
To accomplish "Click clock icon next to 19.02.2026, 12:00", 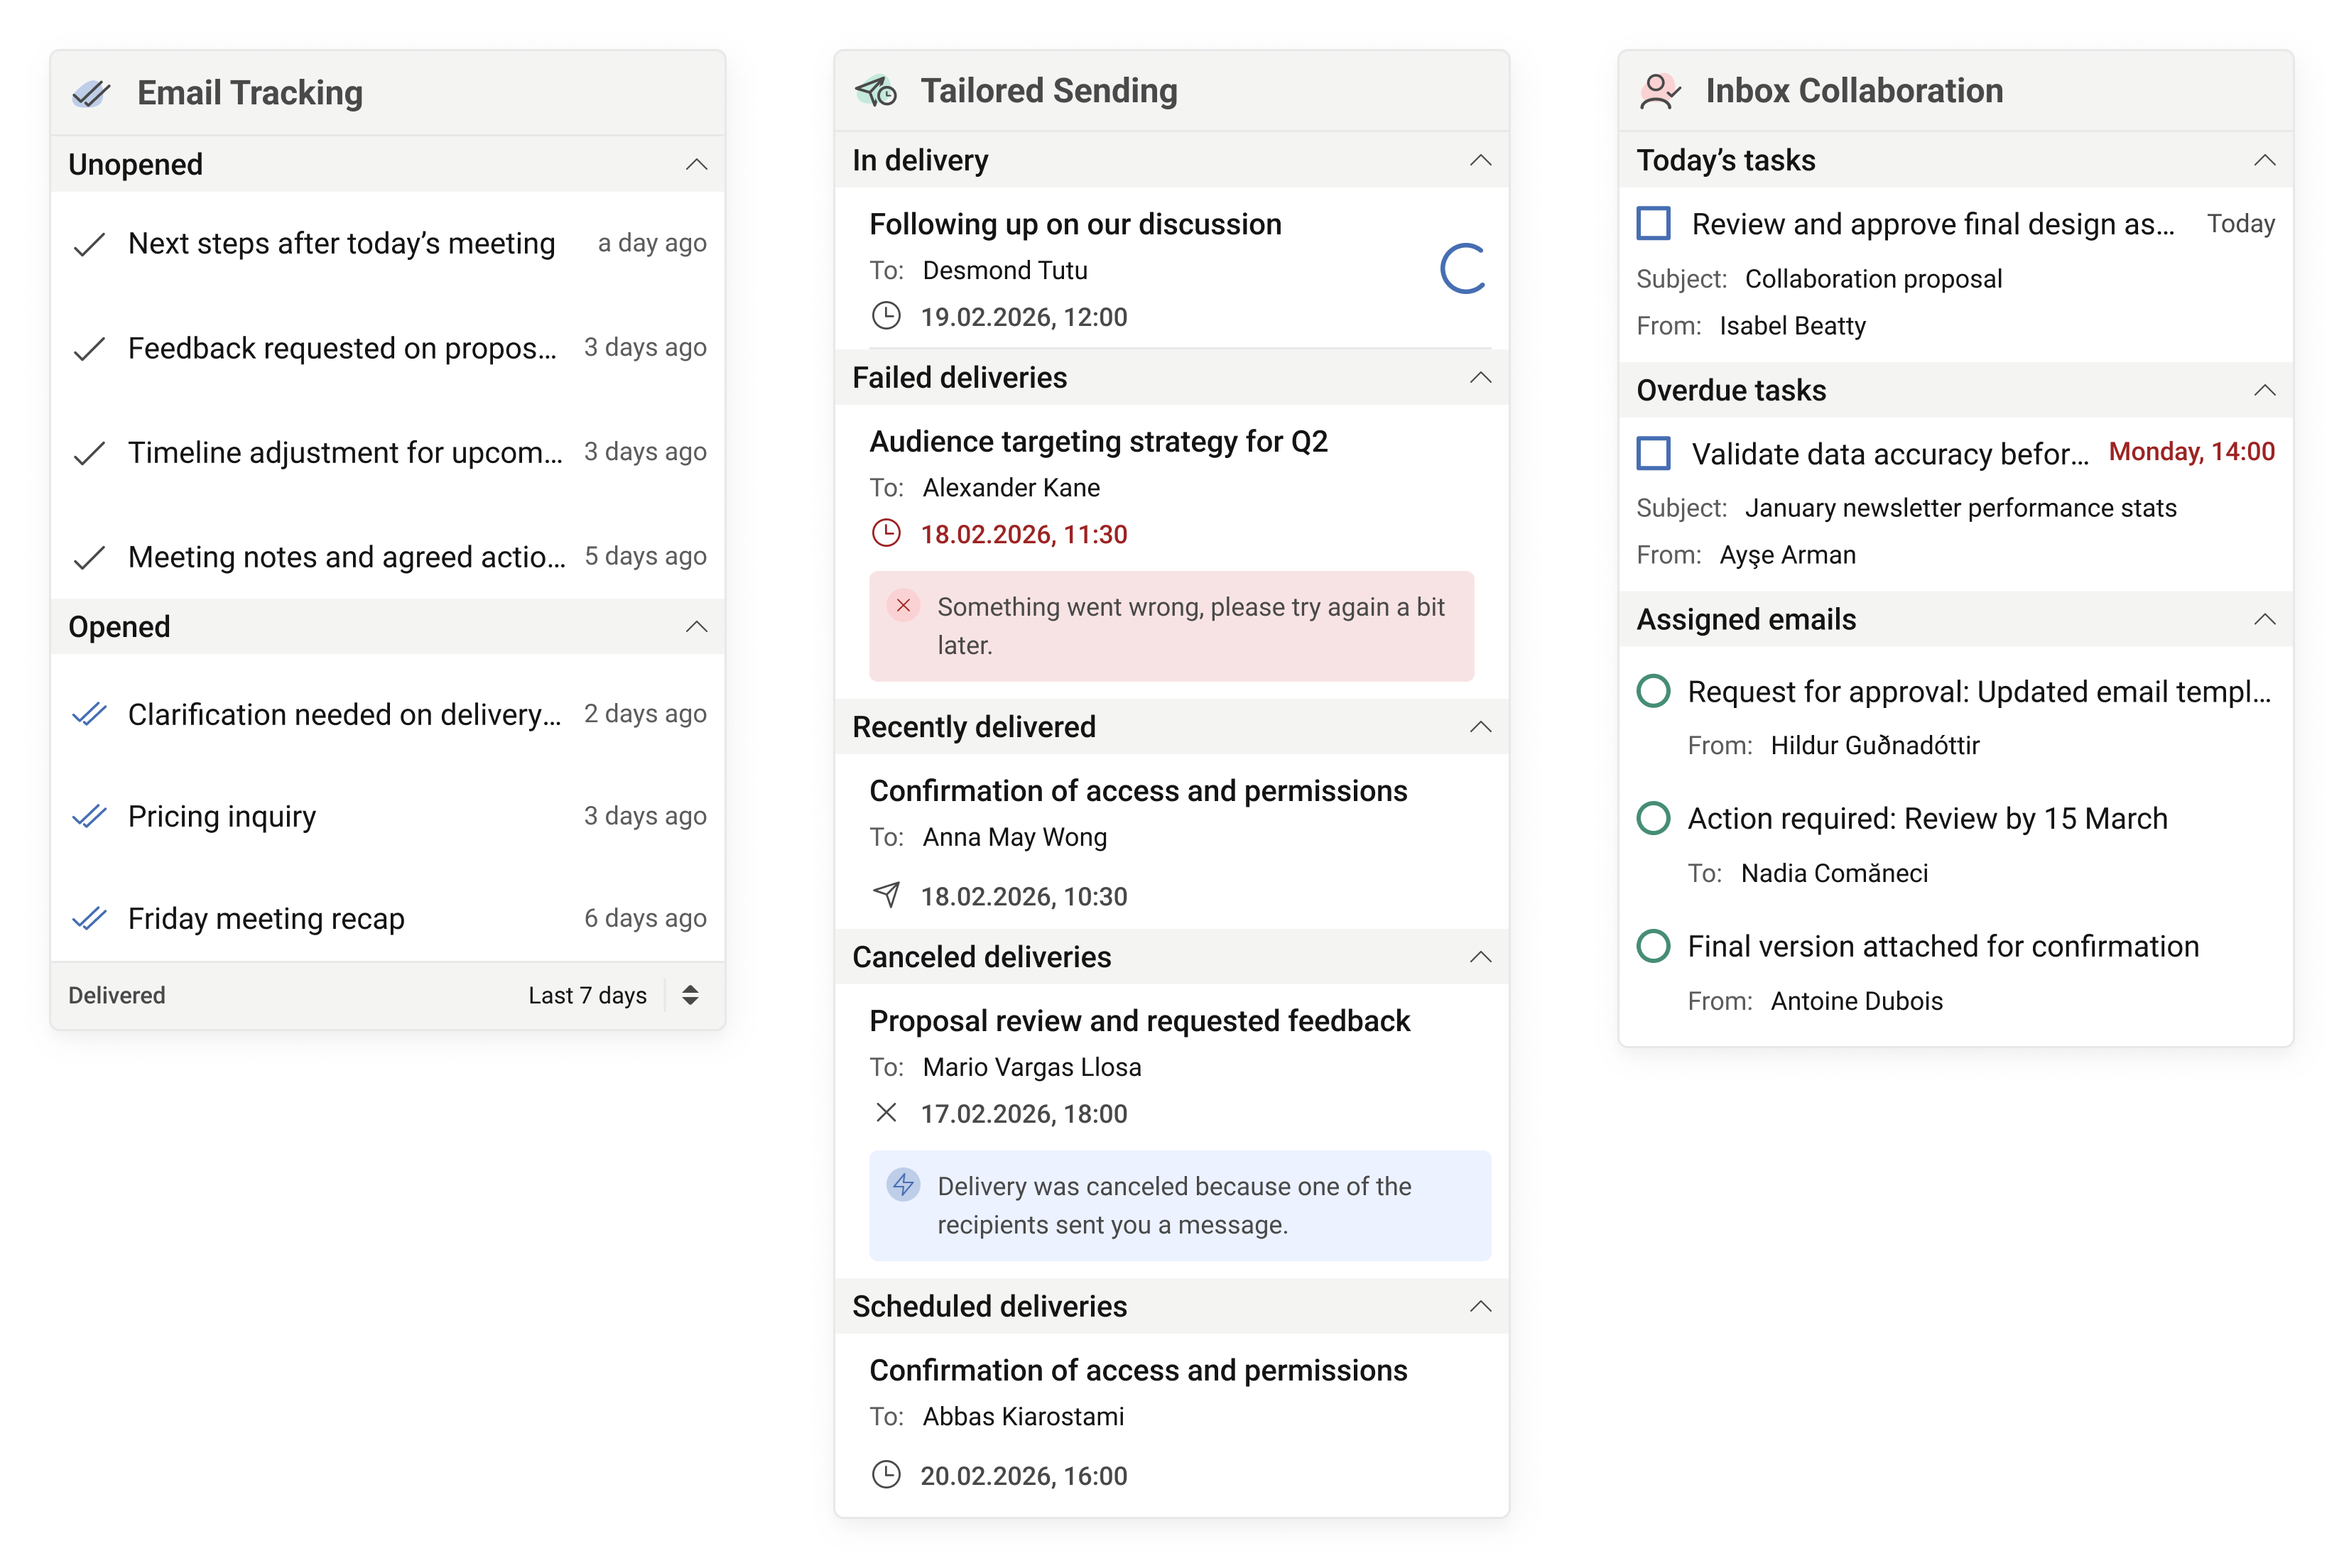I will tap(886, 316).
